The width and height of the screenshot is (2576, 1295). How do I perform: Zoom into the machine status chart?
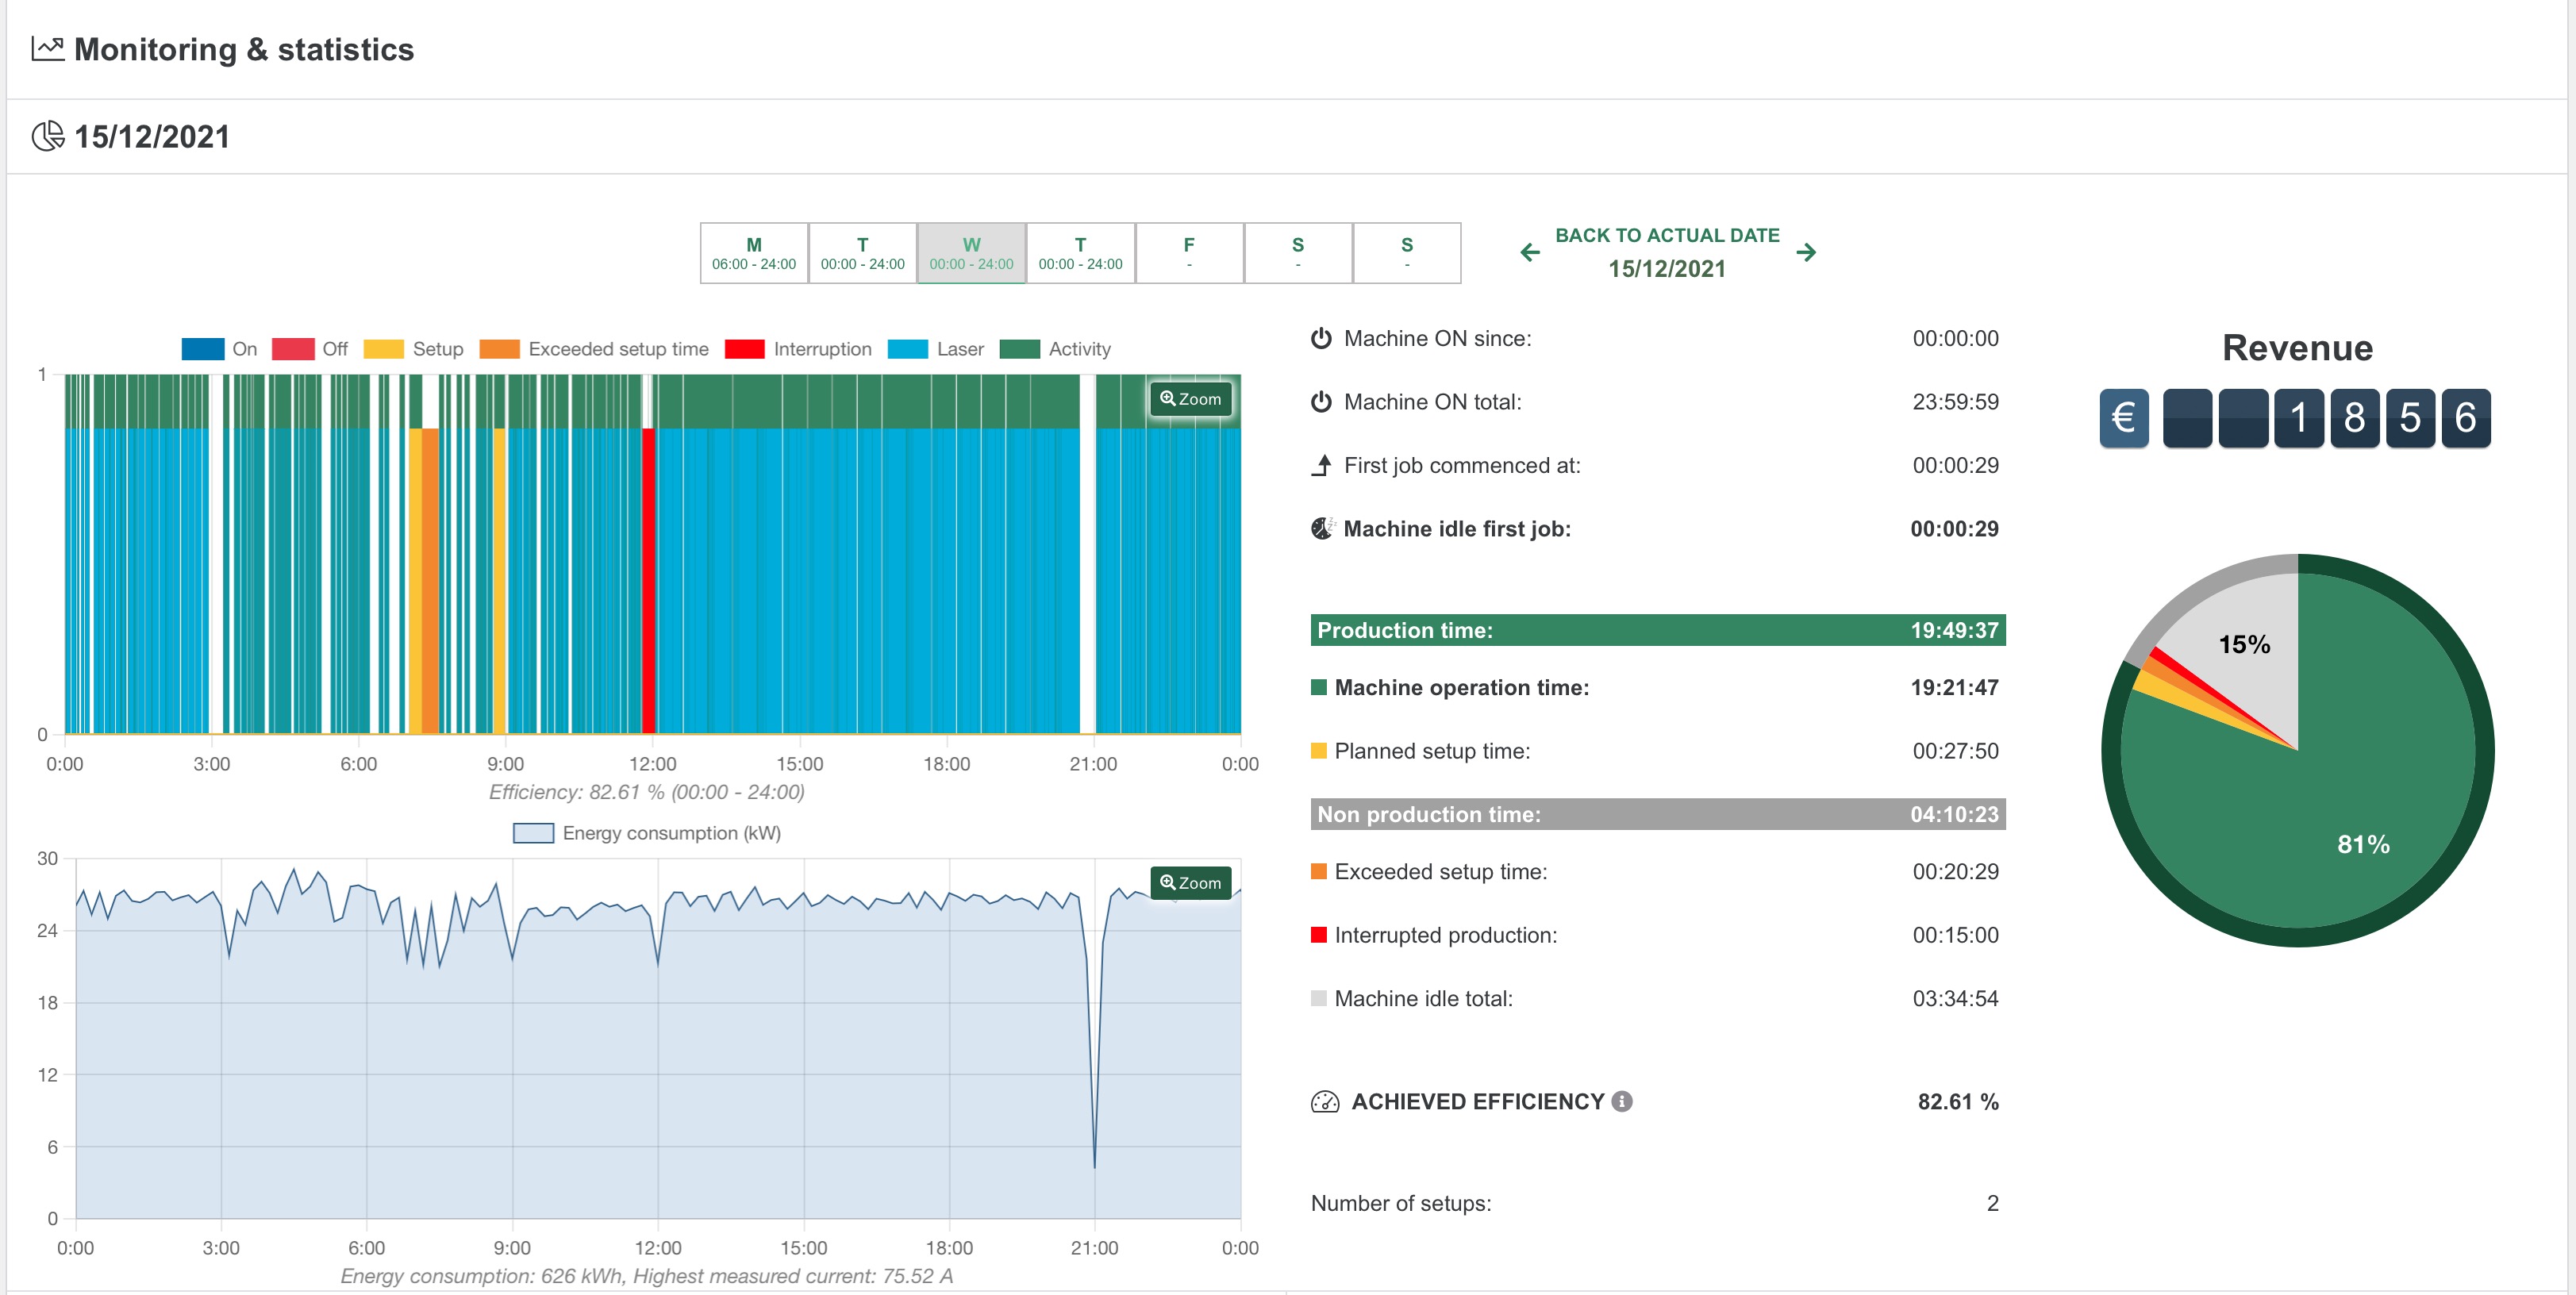pyautogui.click(x=1190, y=399)
